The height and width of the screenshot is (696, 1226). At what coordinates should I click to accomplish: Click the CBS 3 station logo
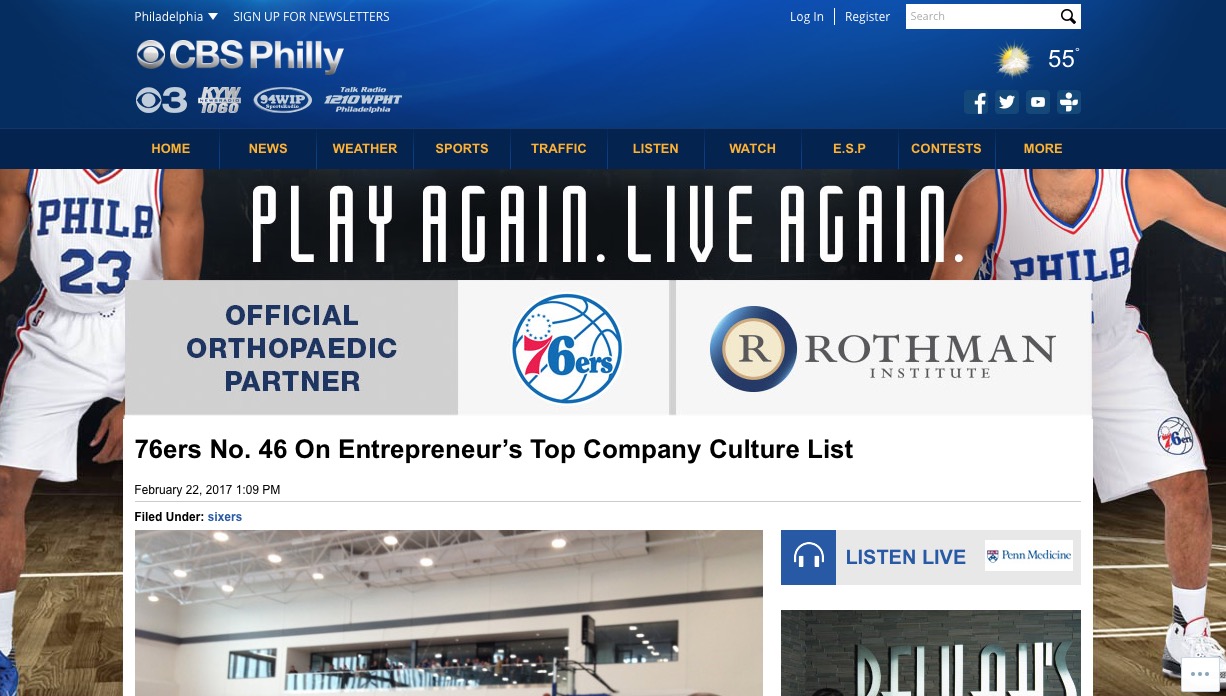pyautogui.click(x=161, y=100)
